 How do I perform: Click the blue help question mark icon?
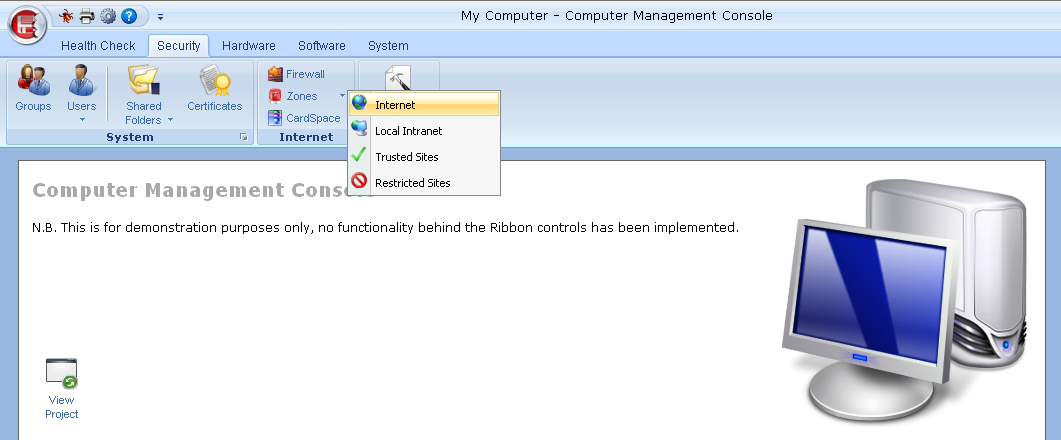(x=129, y=16)
